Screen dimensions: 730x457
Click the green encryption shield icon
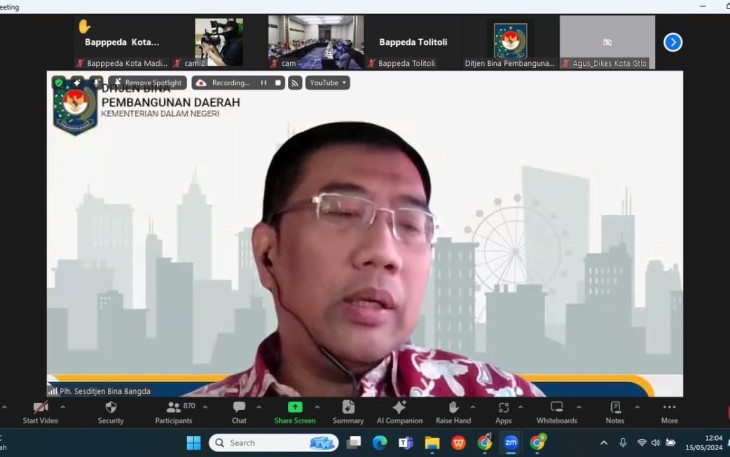tap(59, 83)
